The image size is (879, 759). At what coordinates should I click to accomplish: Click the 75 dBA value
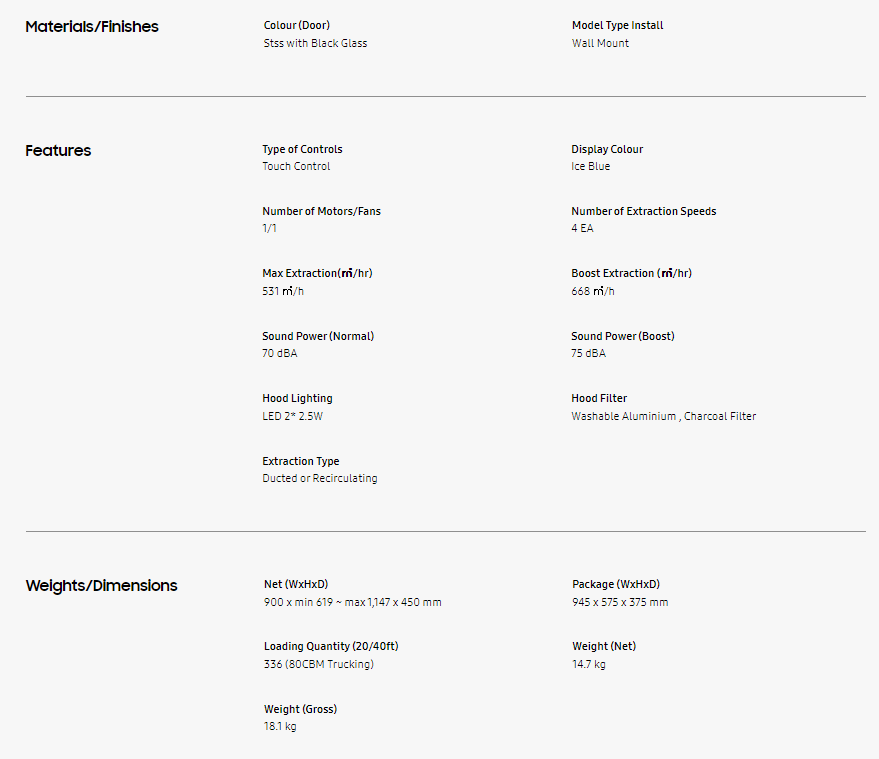click(588, 353)
